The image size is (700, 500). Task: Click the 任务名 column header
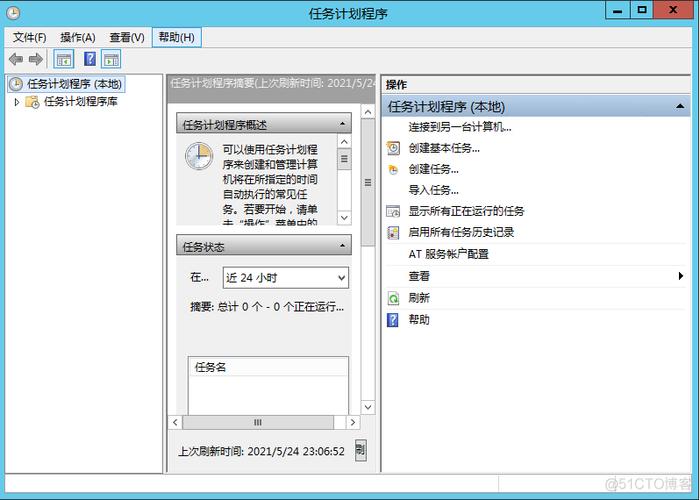click(x=268, y=367)
